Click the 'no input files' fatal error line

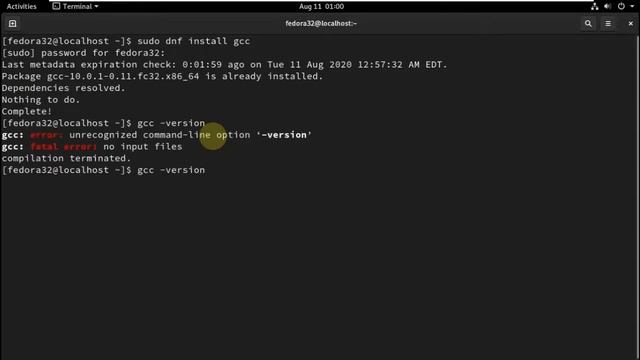(x=92, y=147)
